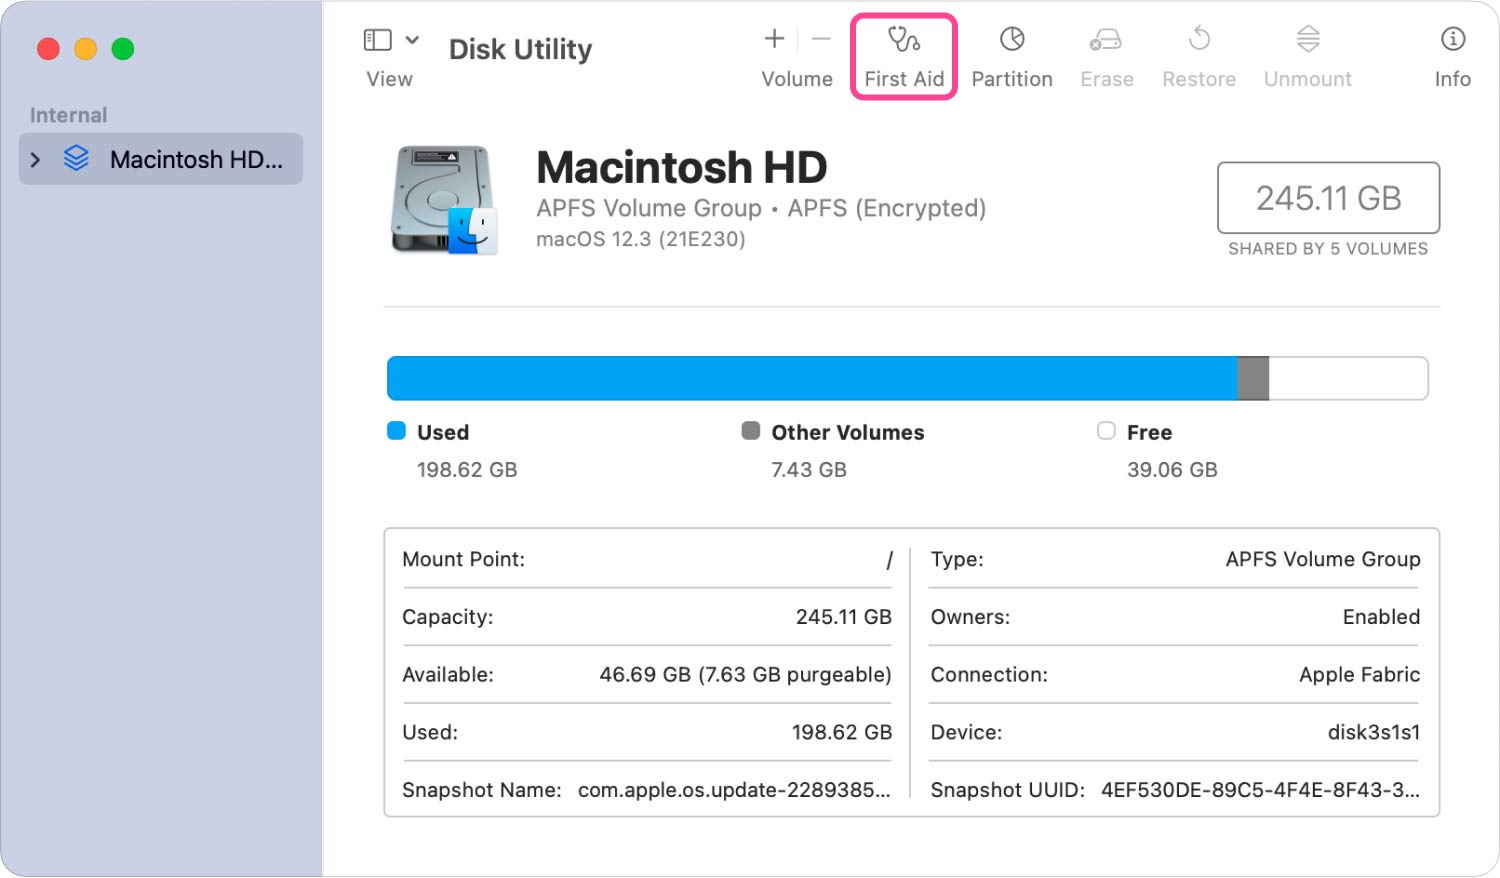The width and height of the screenshot is (1500, 878).
Task: Click the 39.06 GB free value
Action: coord(1172,470)
